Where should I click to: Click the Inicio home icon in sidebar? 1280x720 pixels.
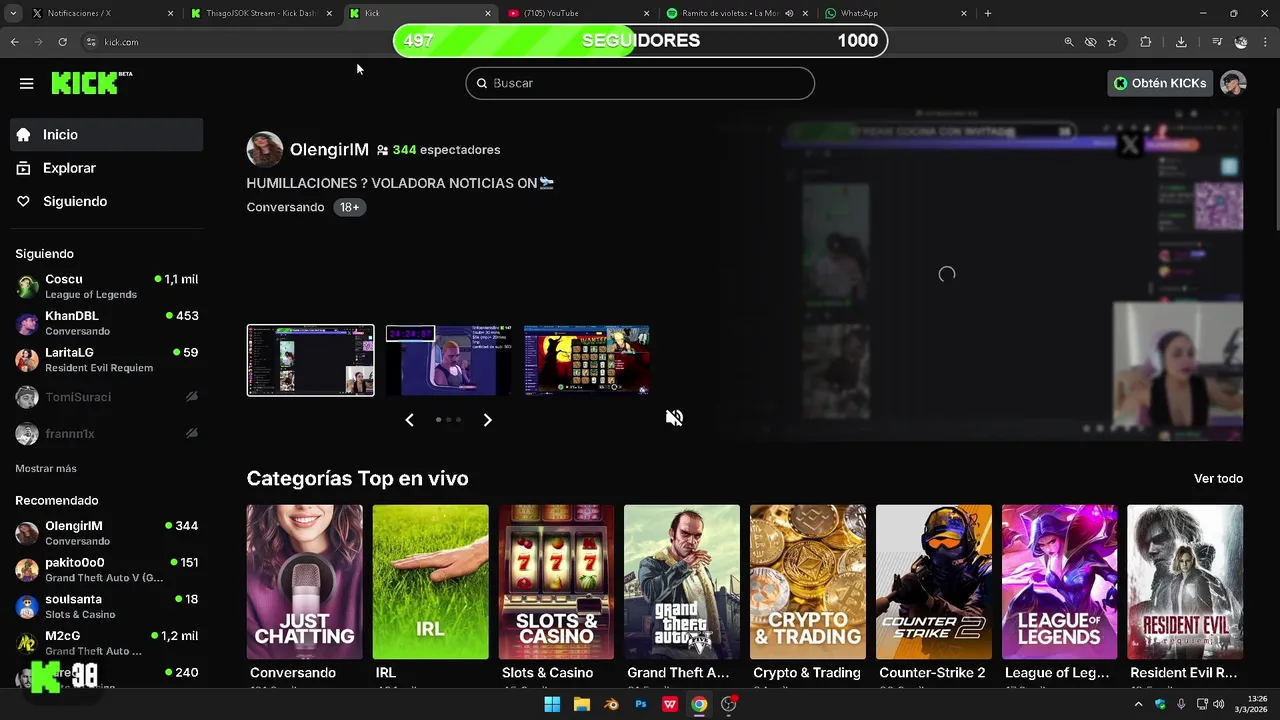pos(24,134)
